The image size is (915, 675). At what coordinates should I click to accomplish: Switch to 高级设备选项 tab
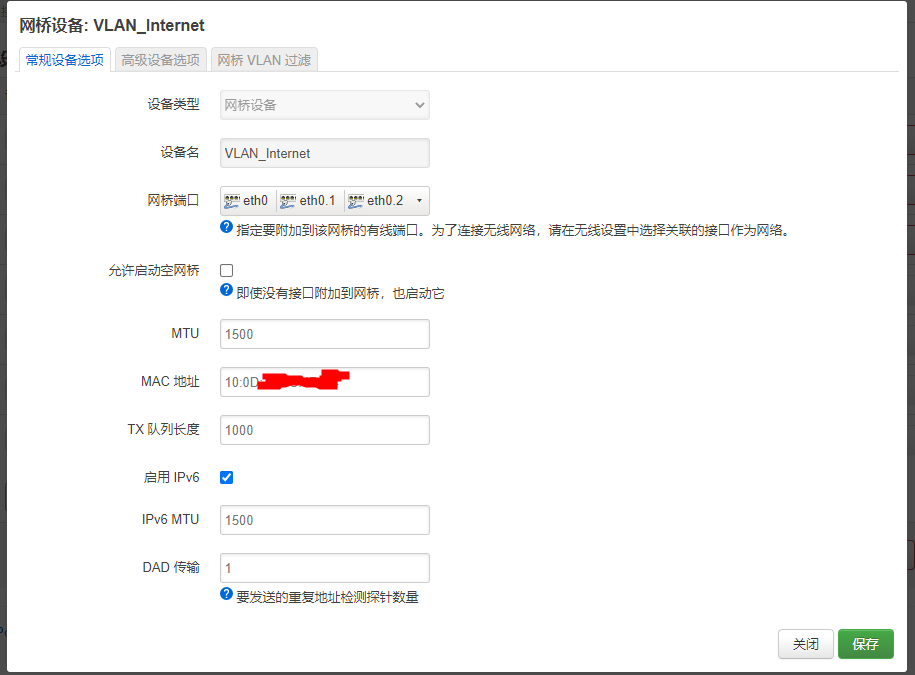160,60
